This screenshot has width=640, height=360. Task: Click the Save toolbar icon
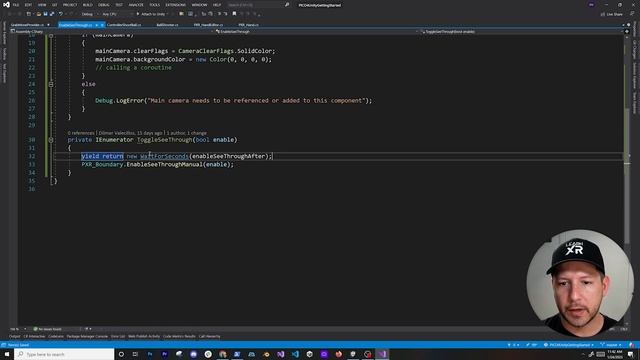(45, 14)
